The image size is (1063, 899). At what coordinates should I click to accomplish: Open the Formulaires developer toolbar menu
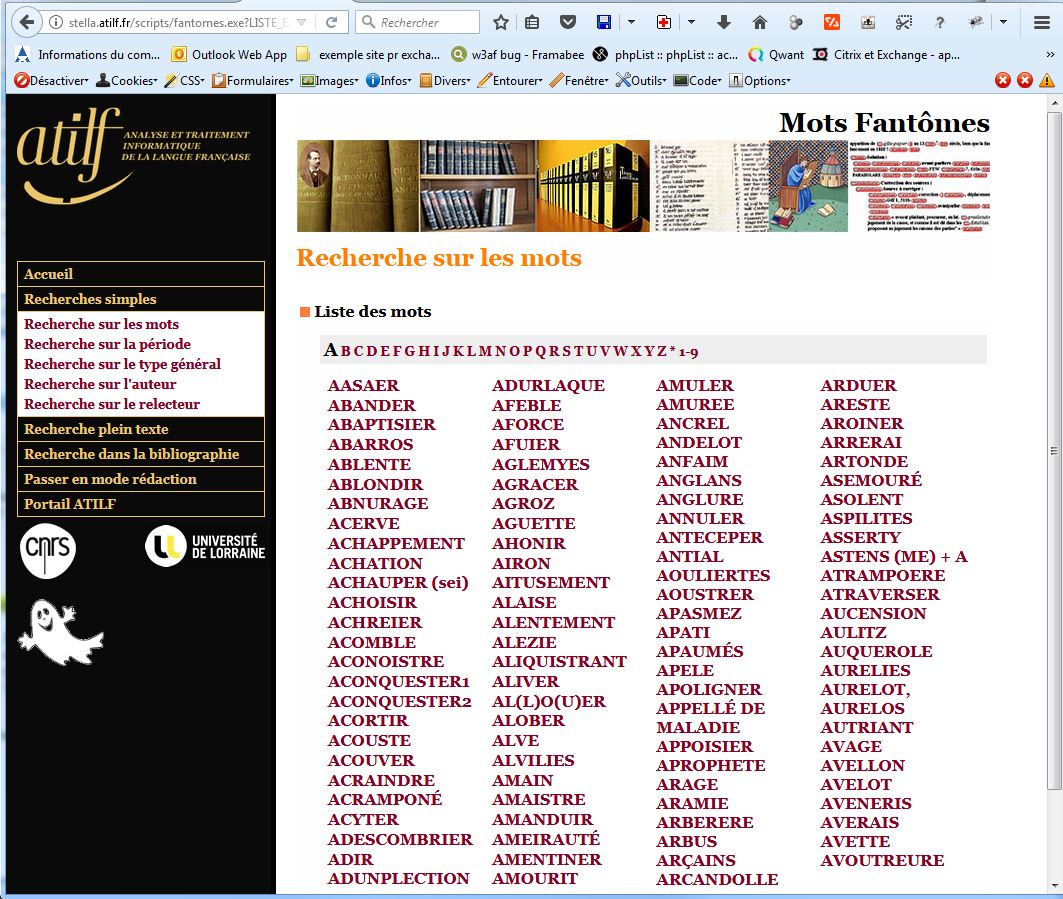pyautogui.click(x=253, y=81)
